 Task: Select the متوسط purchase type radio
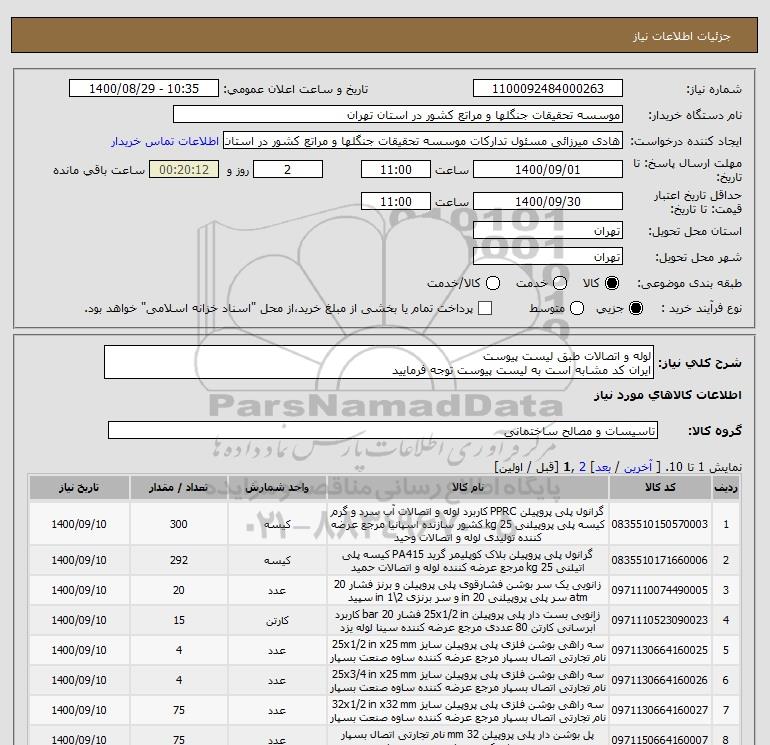point(577,308)
